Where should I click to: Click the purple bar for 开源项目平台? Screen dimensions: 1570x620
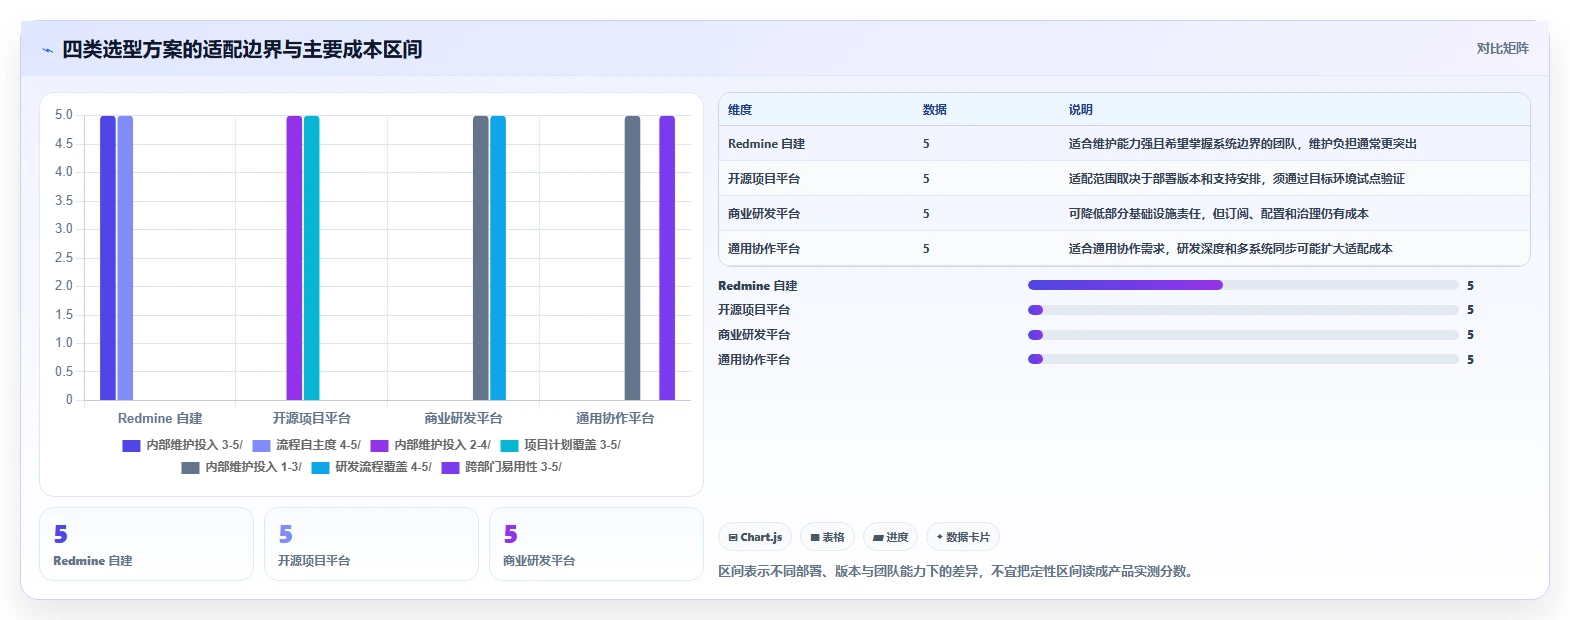[x=294, y=258]
